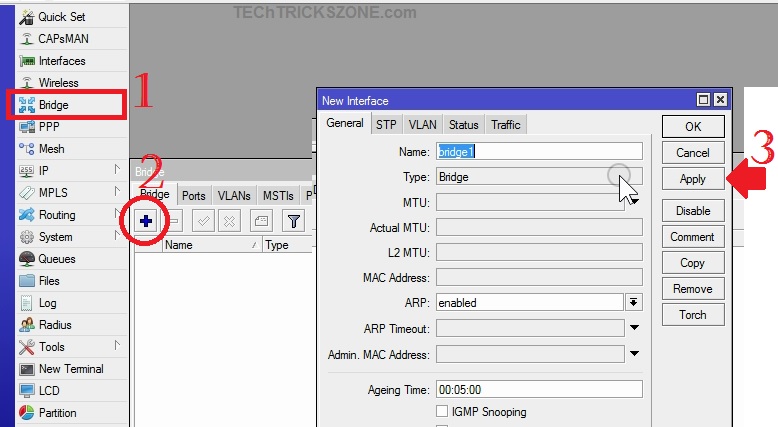Expand the Admin. MAC Address arrow
Image resolution: width=778 pixels, height=427 pixels.
pyautogui.click(x=633, y=354)
